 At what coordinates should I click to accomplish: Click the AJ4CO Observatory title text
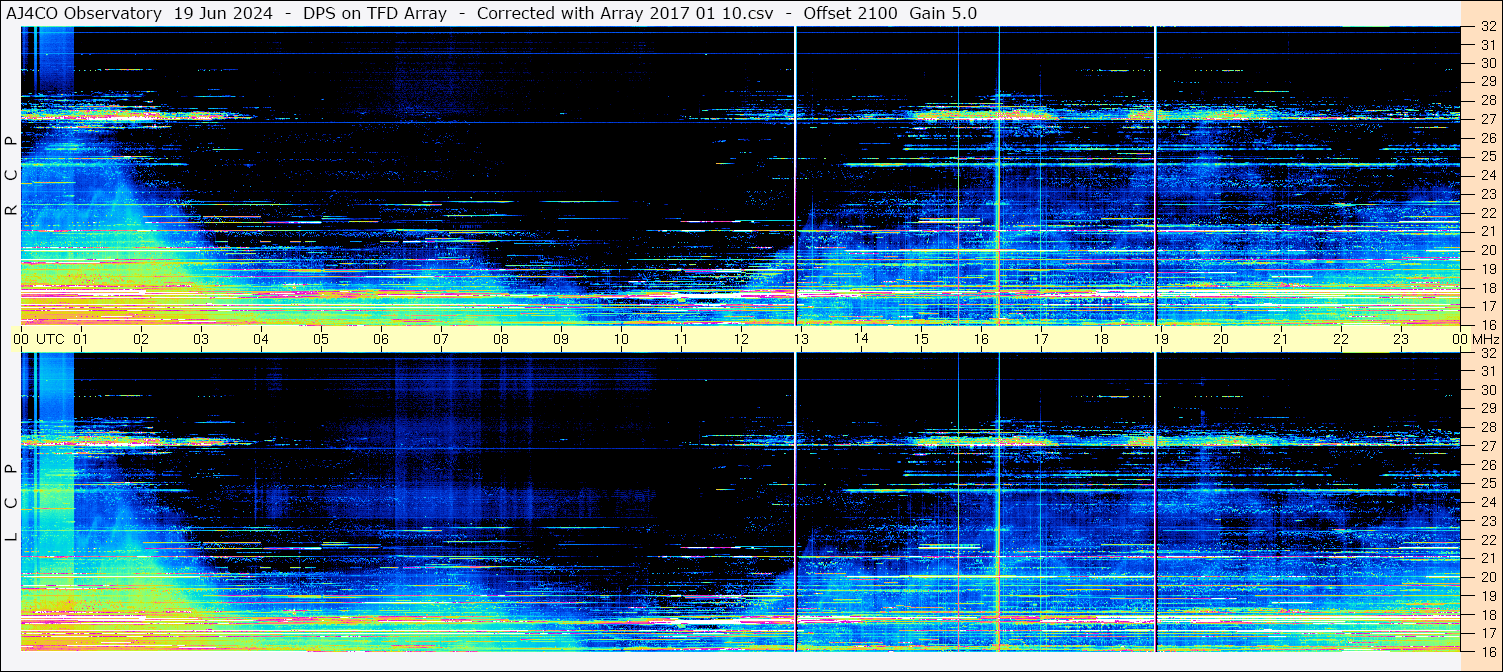pos(85,13)
